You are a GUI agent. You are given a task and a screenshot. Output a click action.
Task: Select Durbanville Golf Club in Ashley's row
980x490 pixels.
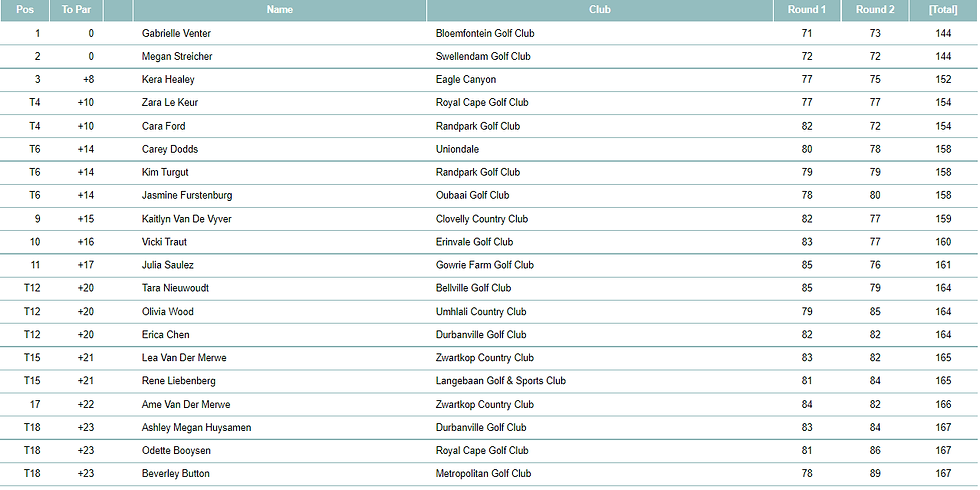(x=481, y=428)
